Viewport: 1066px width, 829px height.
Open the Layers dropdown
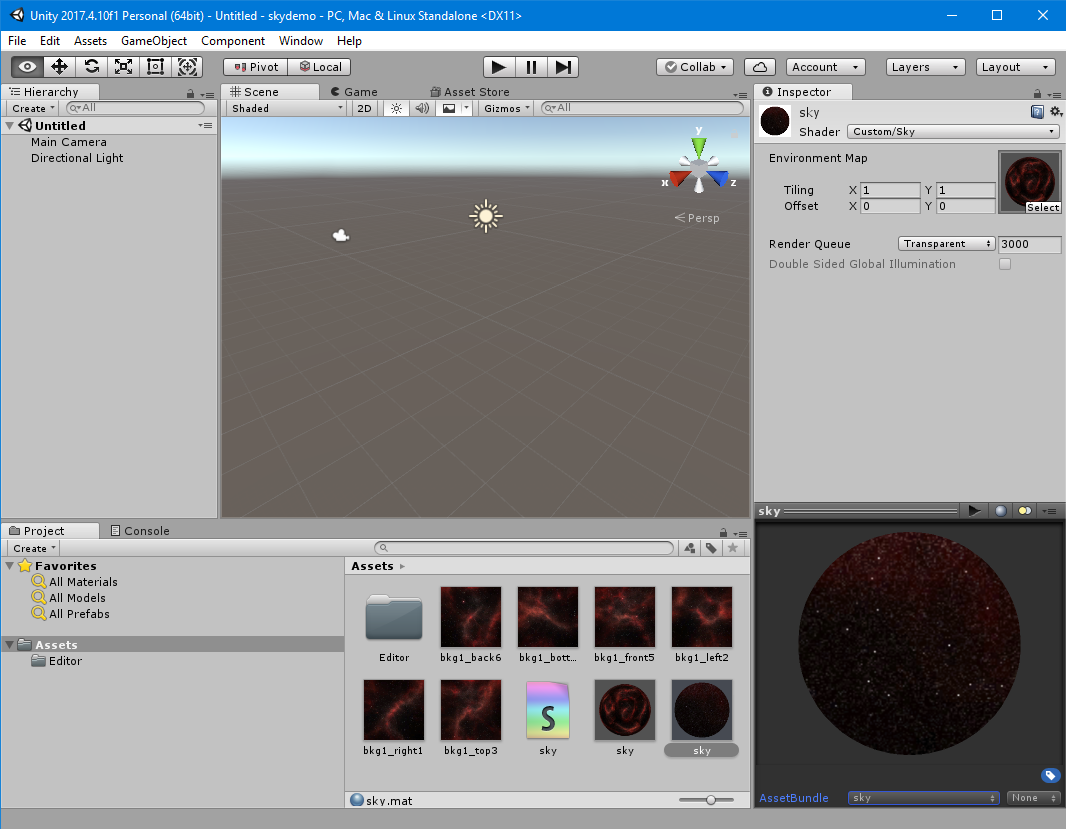click(925, 67)
